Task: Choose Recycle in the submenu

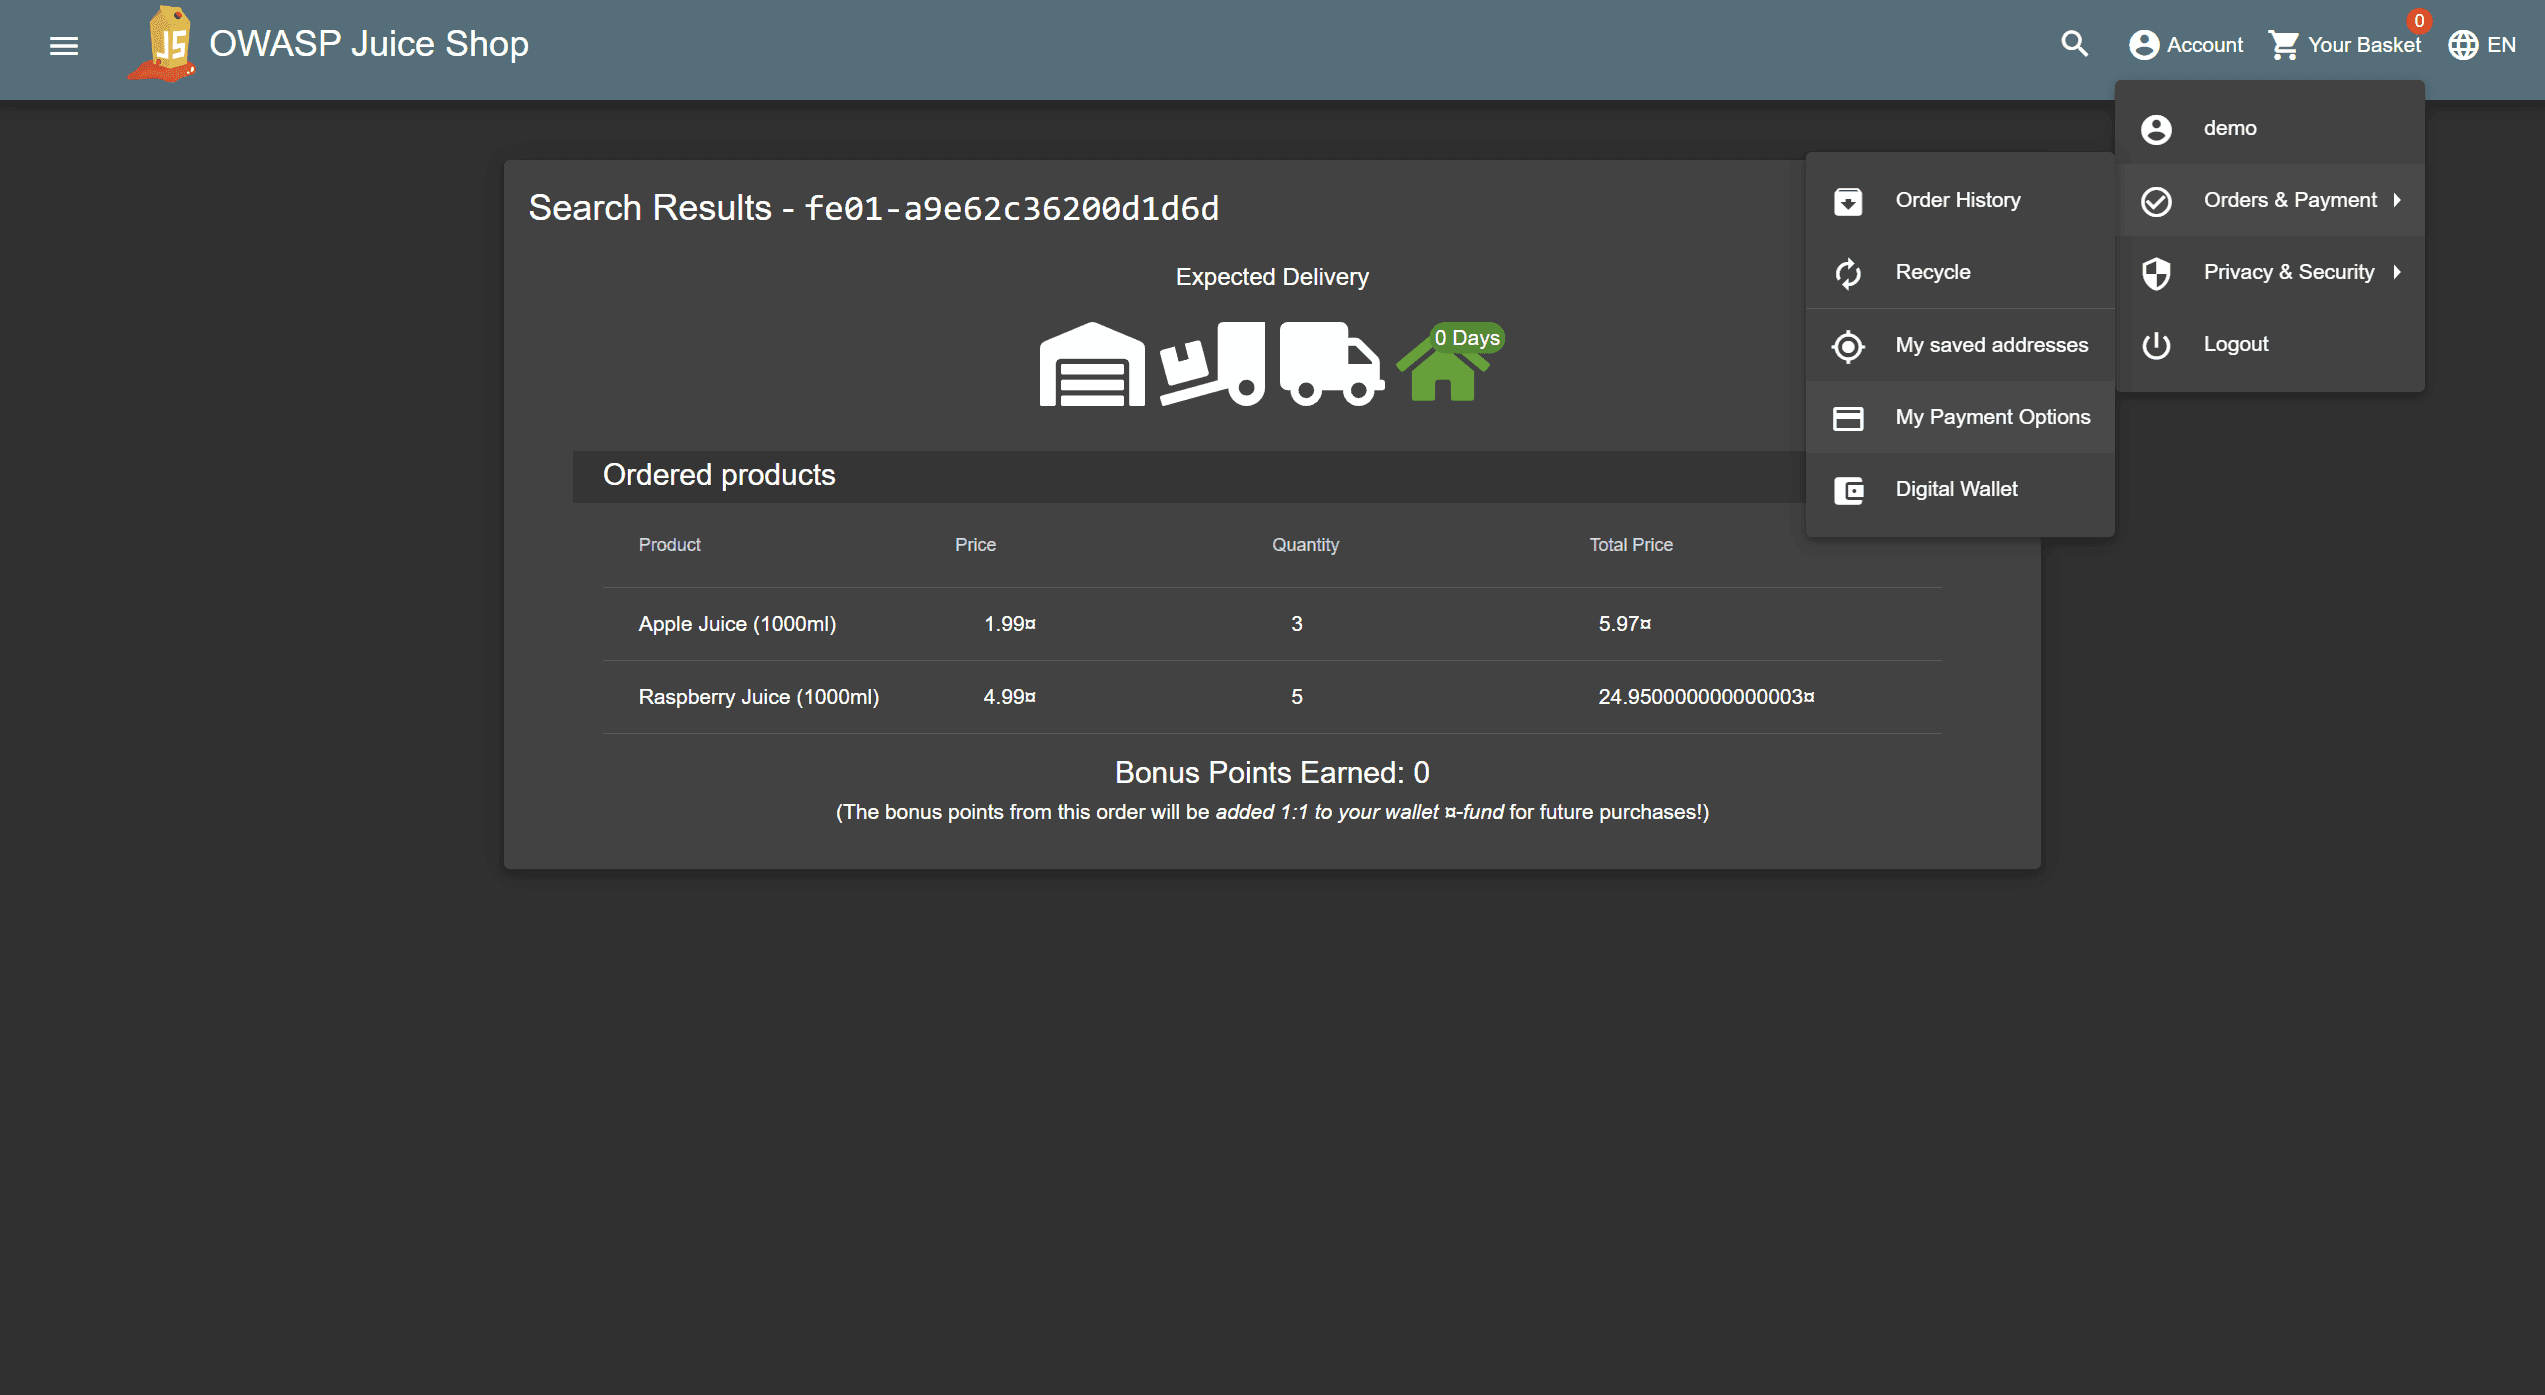Action: (x=1960, y=272)
